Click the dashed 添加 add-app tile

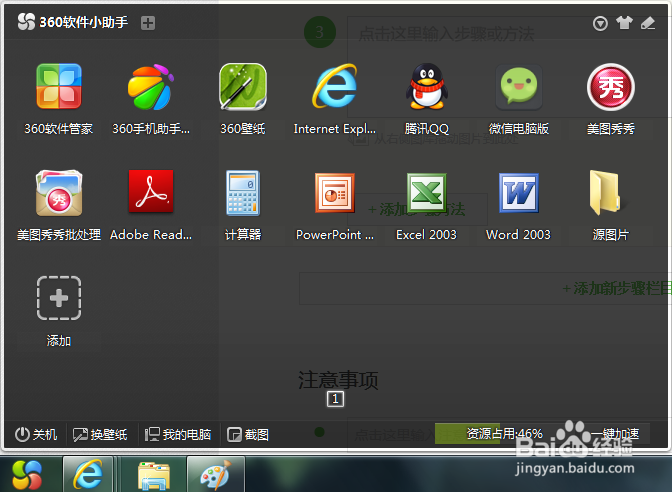59,298
